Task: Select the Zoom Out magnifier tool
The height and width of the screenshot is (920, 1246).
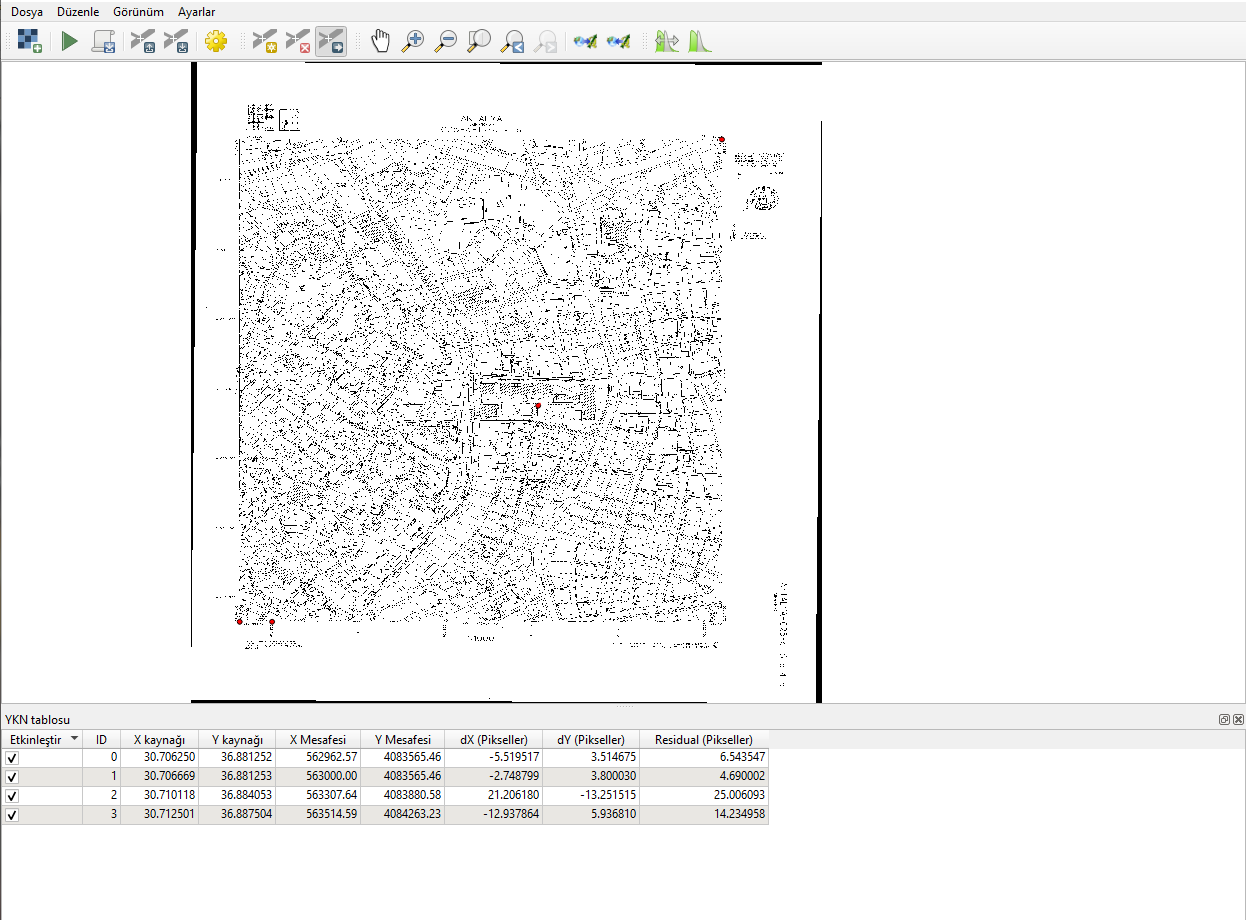Action: pyautogui.click(x=446, y=41)
